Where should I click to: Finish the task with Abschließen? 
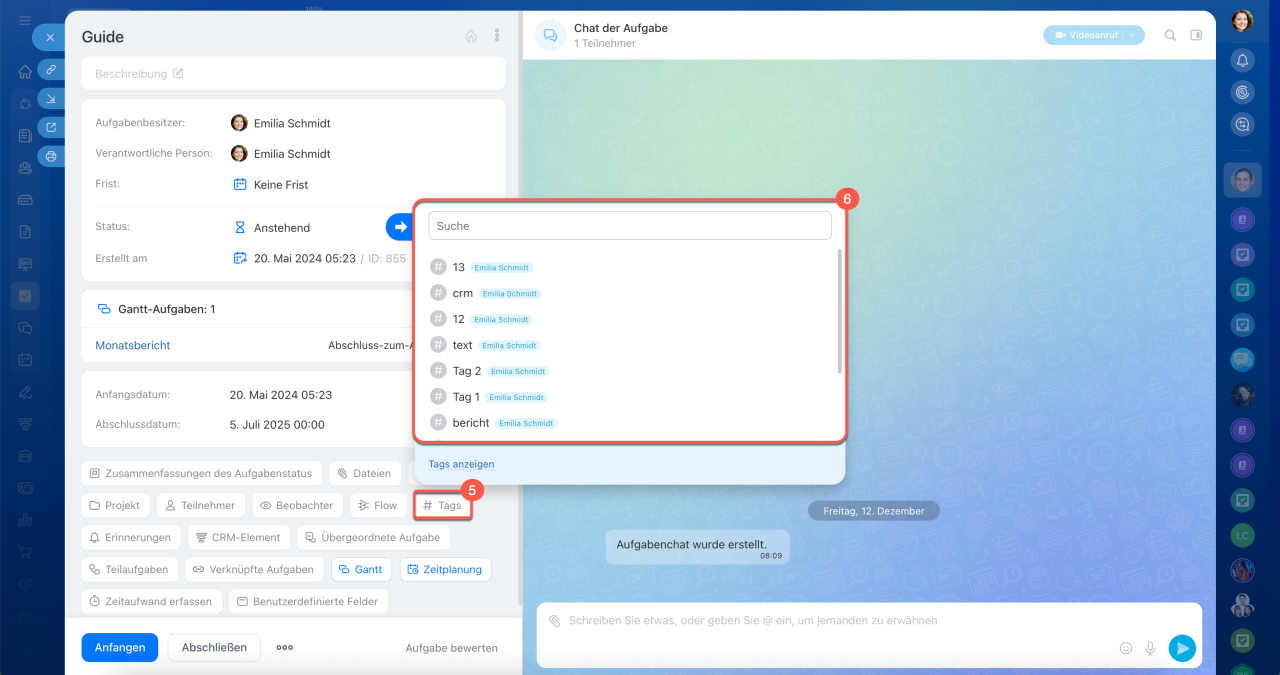[214, 647]
